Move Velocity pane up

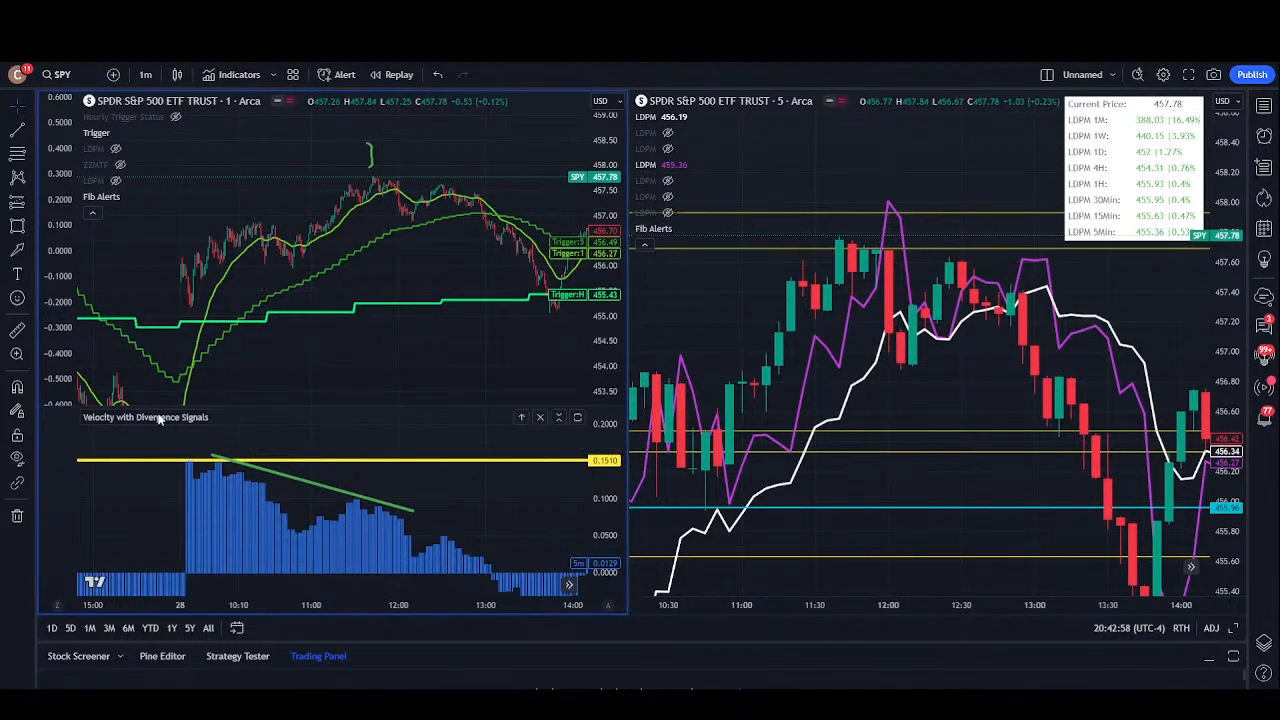click(521, 418)
